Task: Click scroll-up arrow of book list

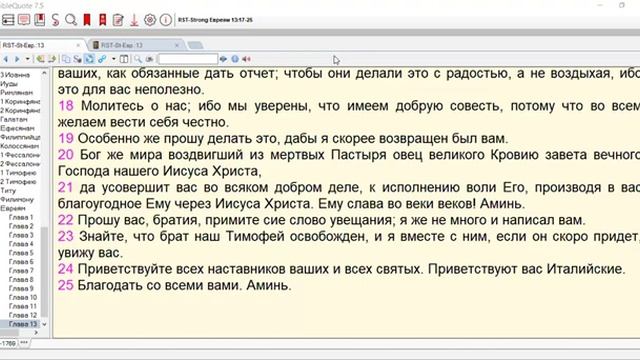Action: [x=44, y=73]
